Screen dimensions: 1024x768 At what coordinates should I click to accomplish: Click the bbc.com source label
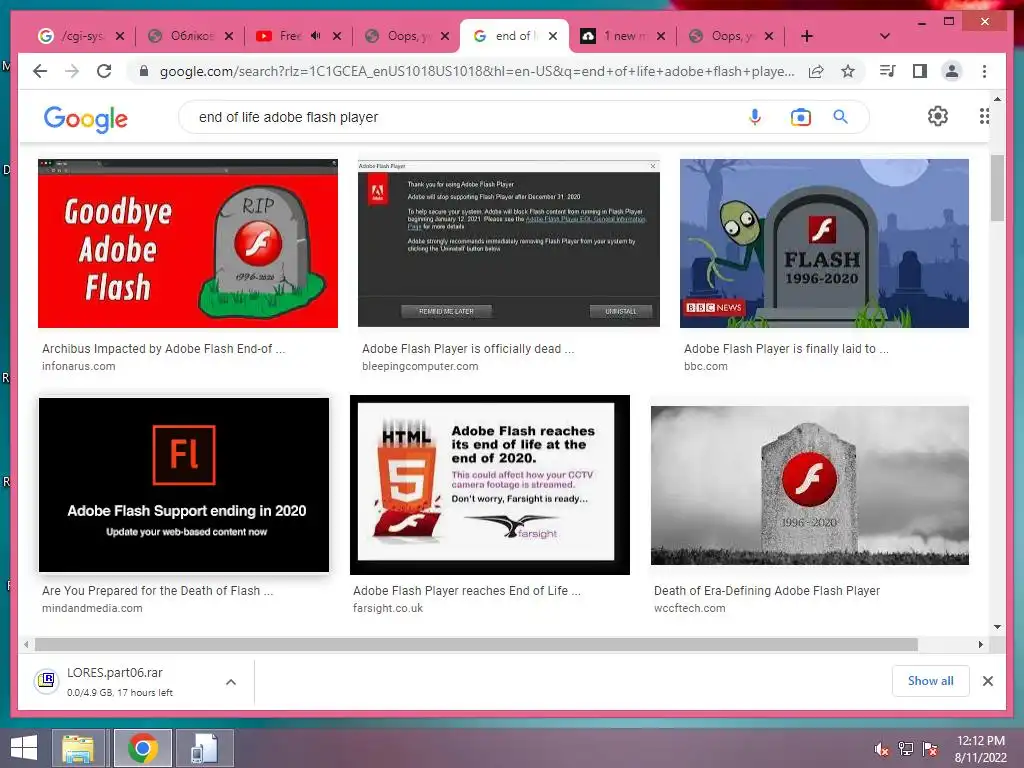pos(705,366)
